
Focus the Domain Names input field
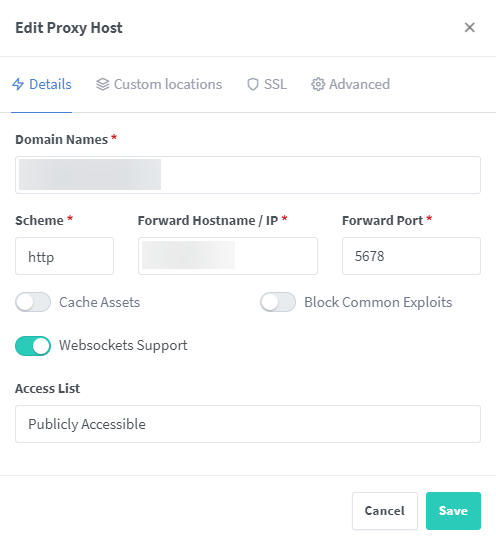pyautogui.click(x=248, y=175)
